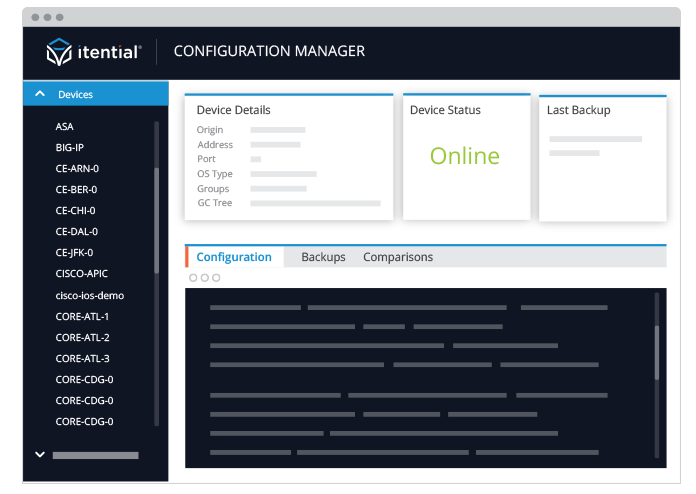Viewport: 696px width, 494px height.
Task: Click the first circle button under Configuration
Action: (193, 278)
